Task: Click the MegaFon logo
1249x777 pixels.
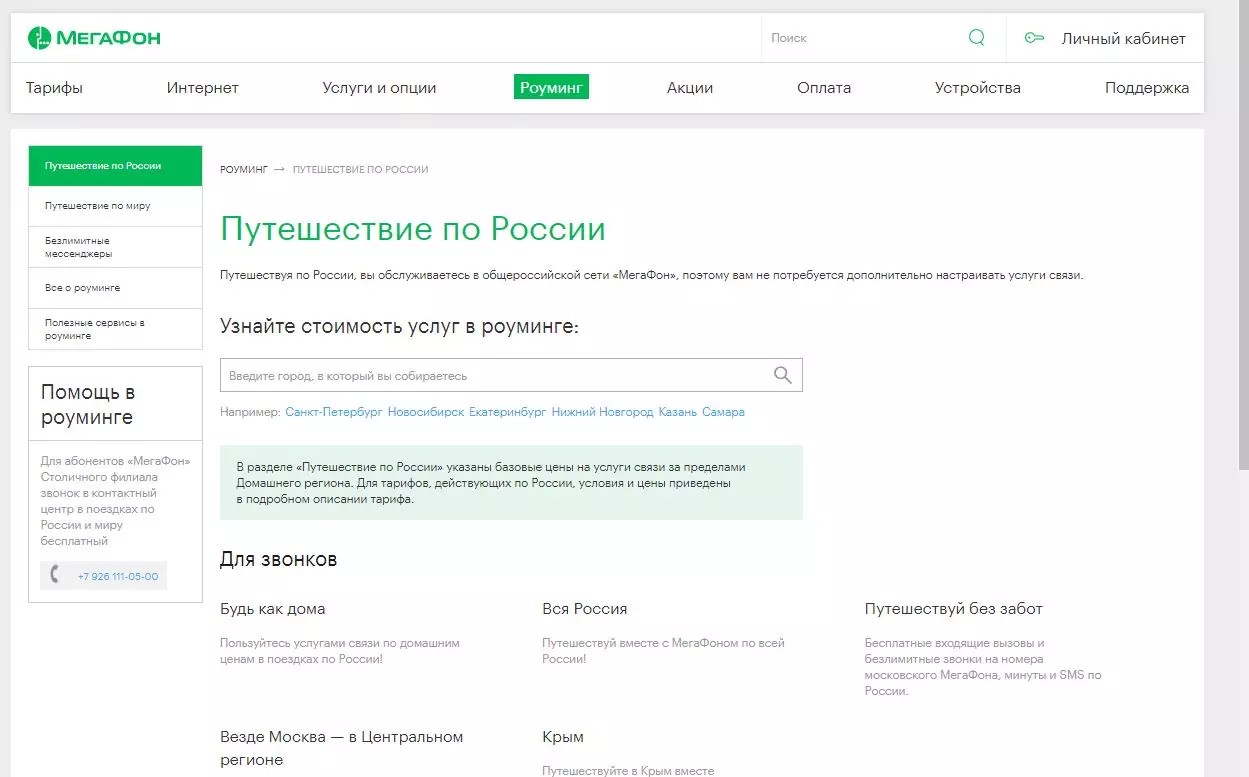Action: tap(94, 38)
